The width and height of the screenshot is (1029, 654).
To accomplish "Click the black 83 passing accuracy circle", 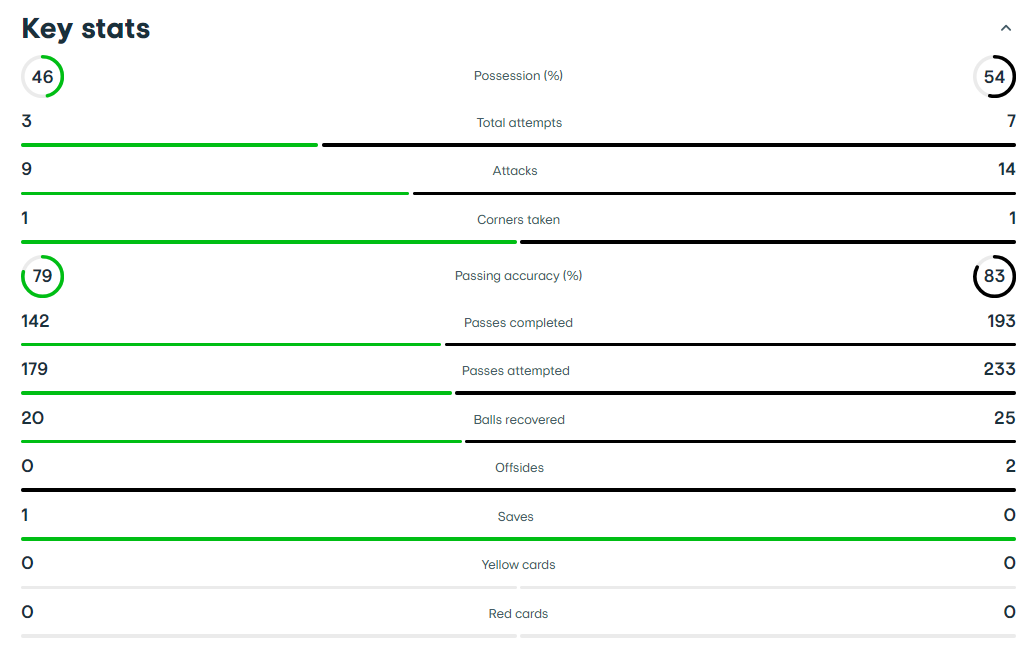I will pyautogui.click(x=994, y=276).
